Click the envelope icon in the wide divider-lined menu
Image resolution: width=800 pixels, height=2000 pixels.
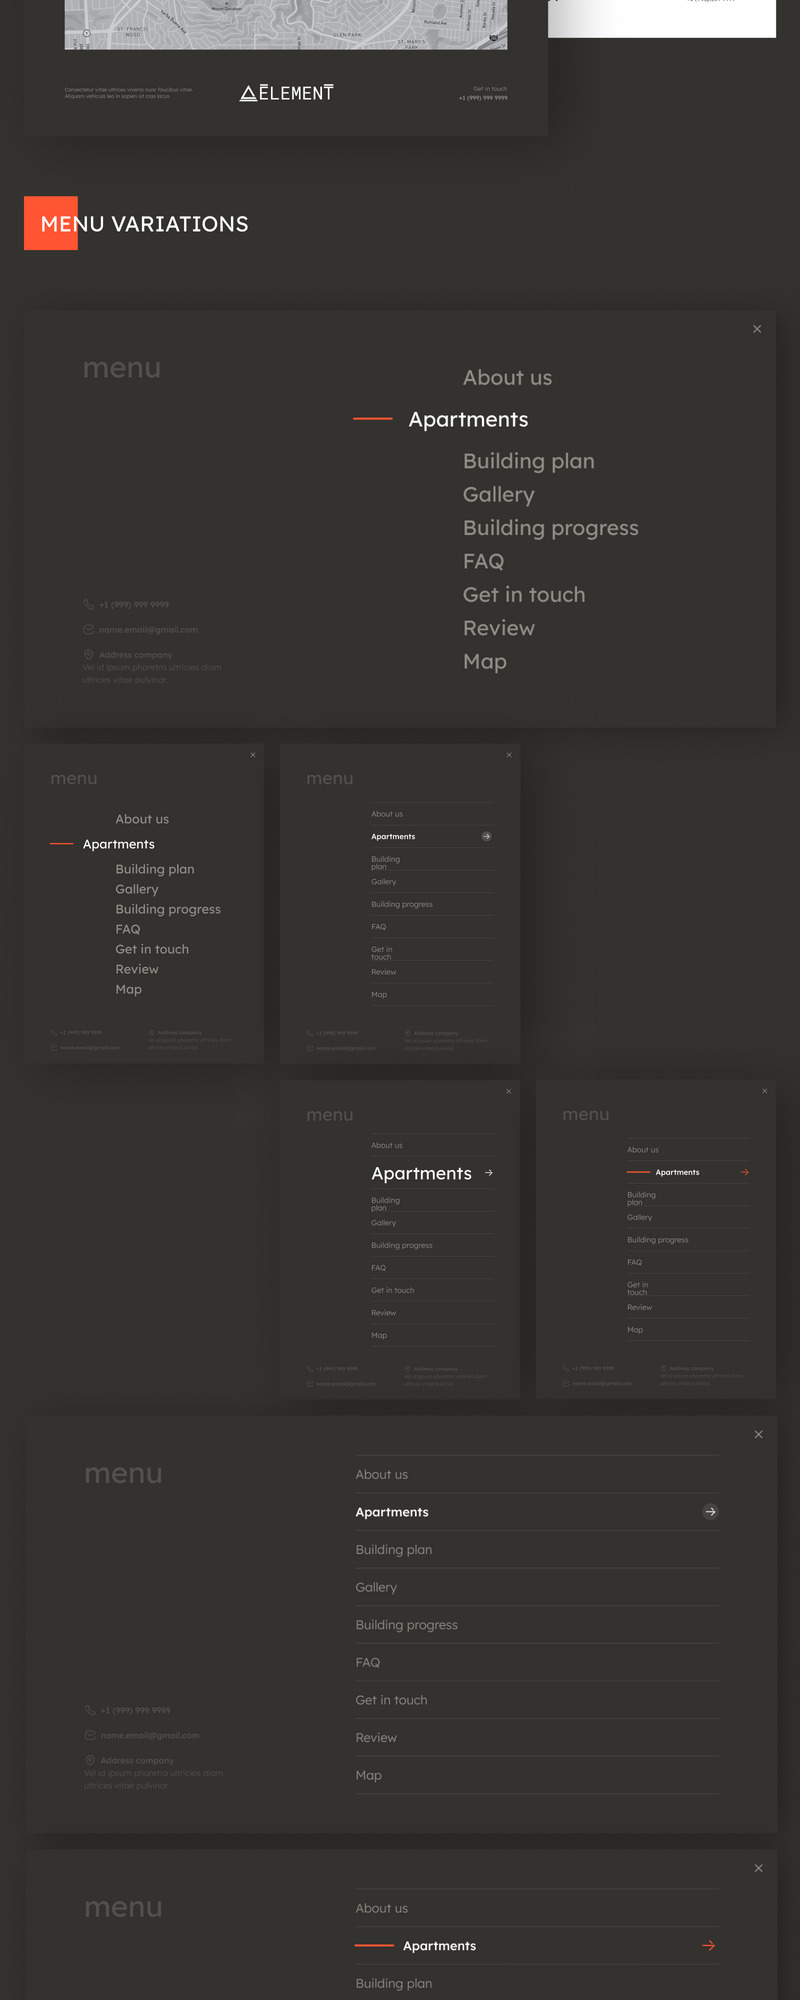[x=90, y=1735]
